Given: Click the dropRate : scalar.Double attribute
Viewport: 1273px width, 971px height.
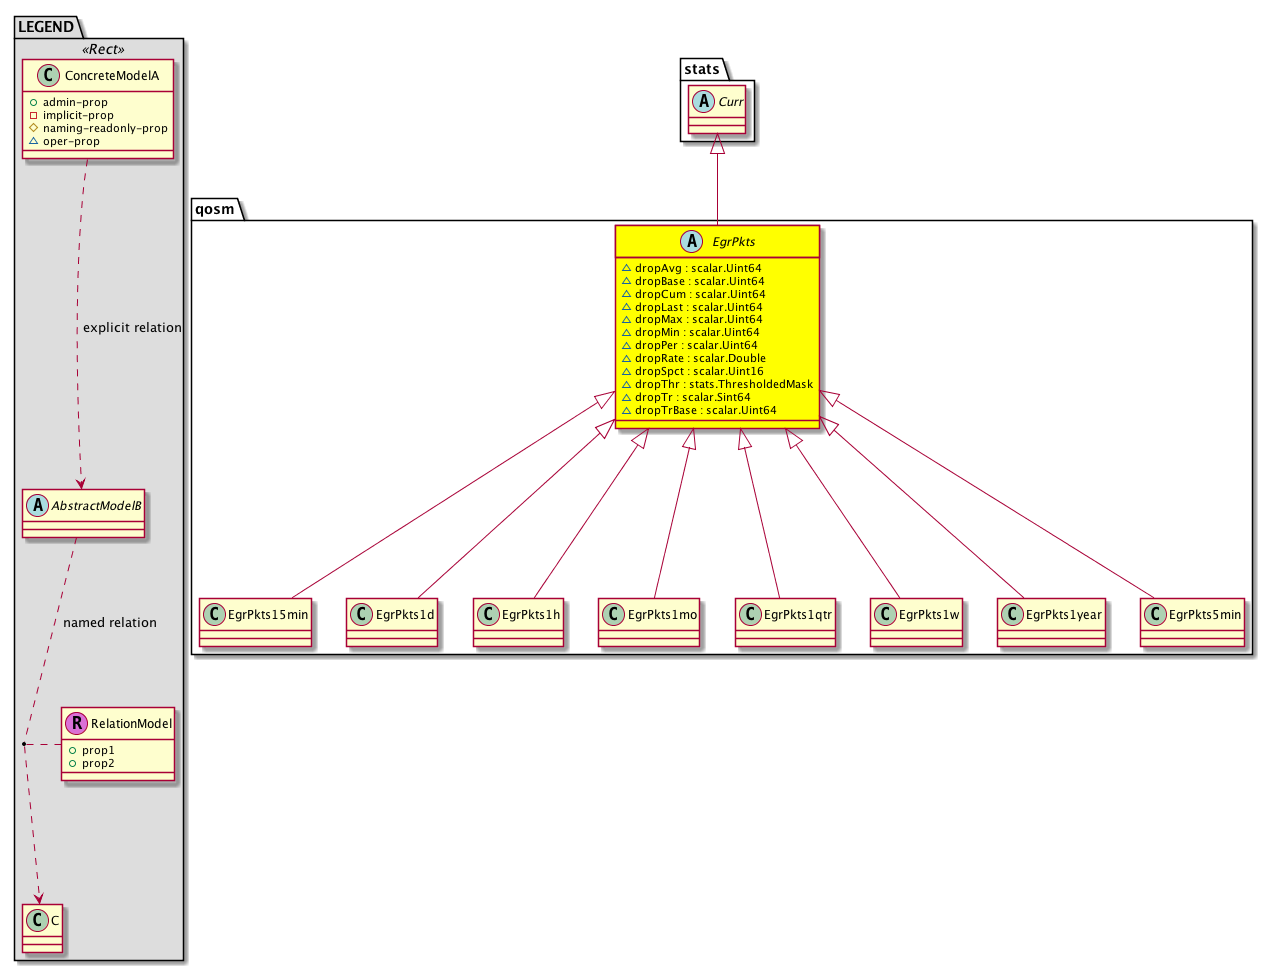Looking at the screenshot, I should point(700,358).
